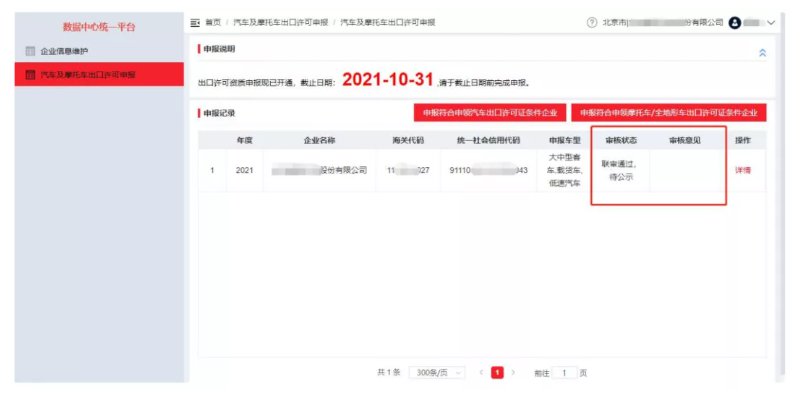The height and width of the screenshot is (397, 801).
Task: Click the 汽车及摩托车出口许可申报 sidebar icon
Action: pyautogui.click(x=30, y=75)
